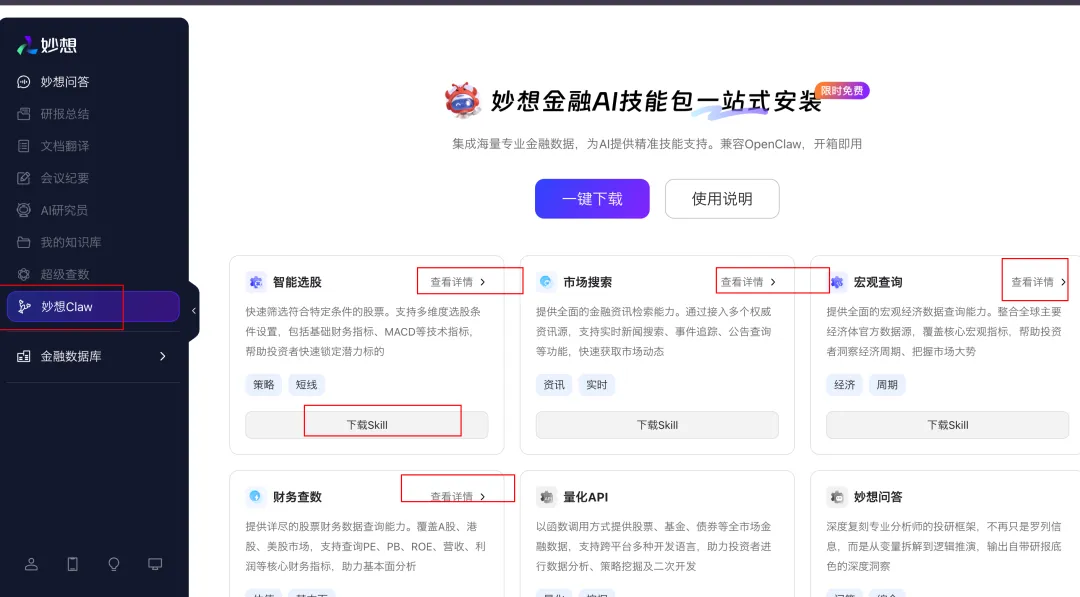Click the 超级查数 sidebar icon
The image size is (1080, 597).
pos(23,274)
